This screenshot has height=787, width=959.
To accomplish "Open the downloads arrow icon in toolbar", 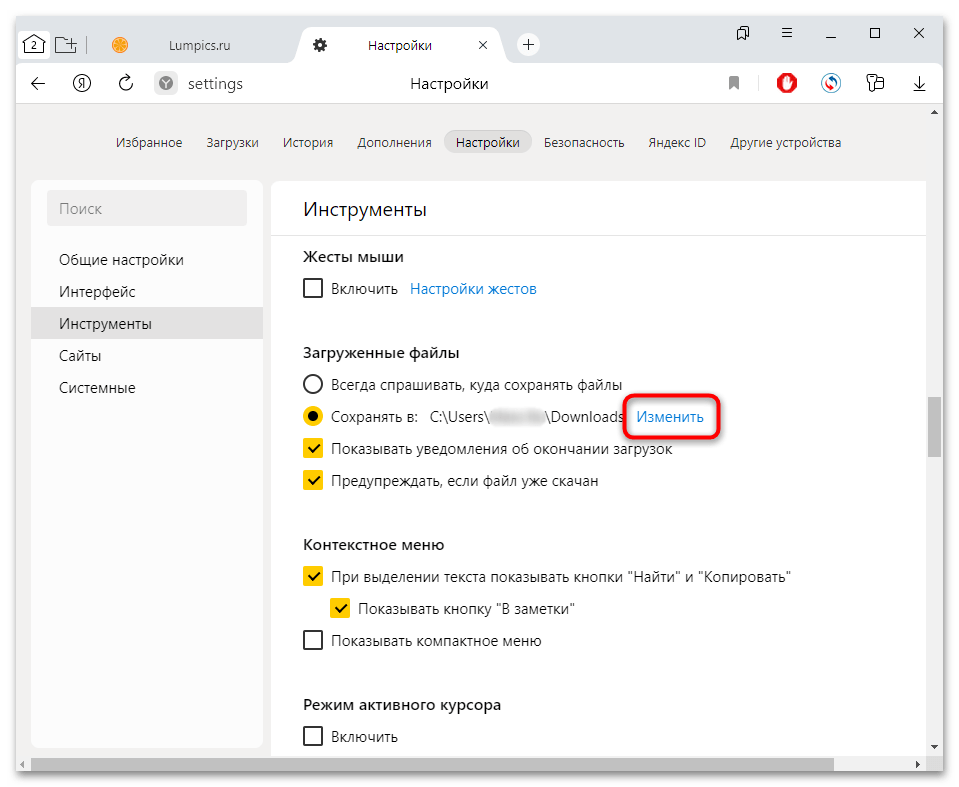I will [x=919, y=84].
